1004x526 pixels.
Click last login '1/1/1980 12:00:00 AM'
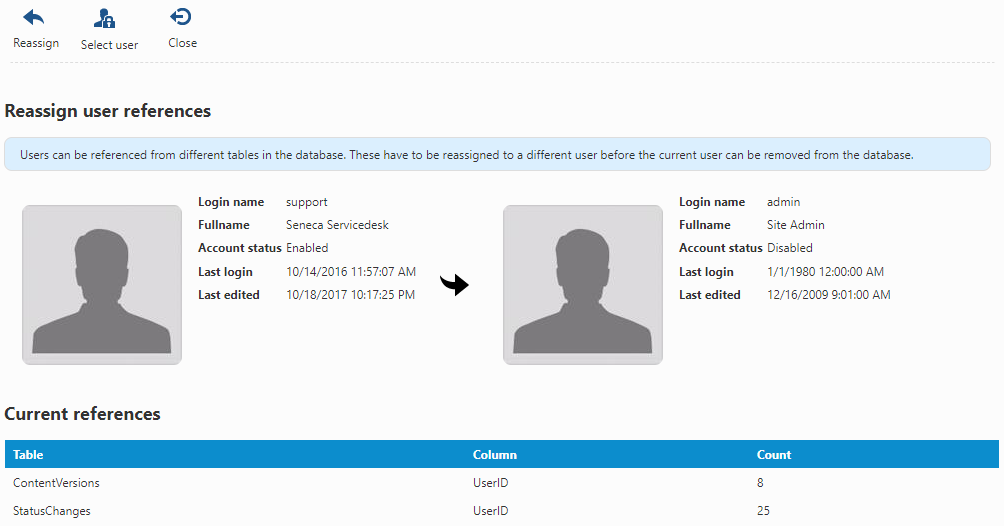click(825, 272)
